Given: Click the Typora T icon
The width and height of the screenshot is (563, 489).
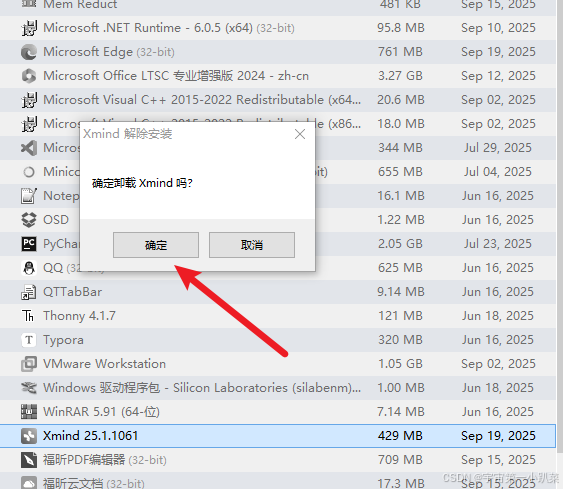Looking at the screenshot, I should coord(29,340).
